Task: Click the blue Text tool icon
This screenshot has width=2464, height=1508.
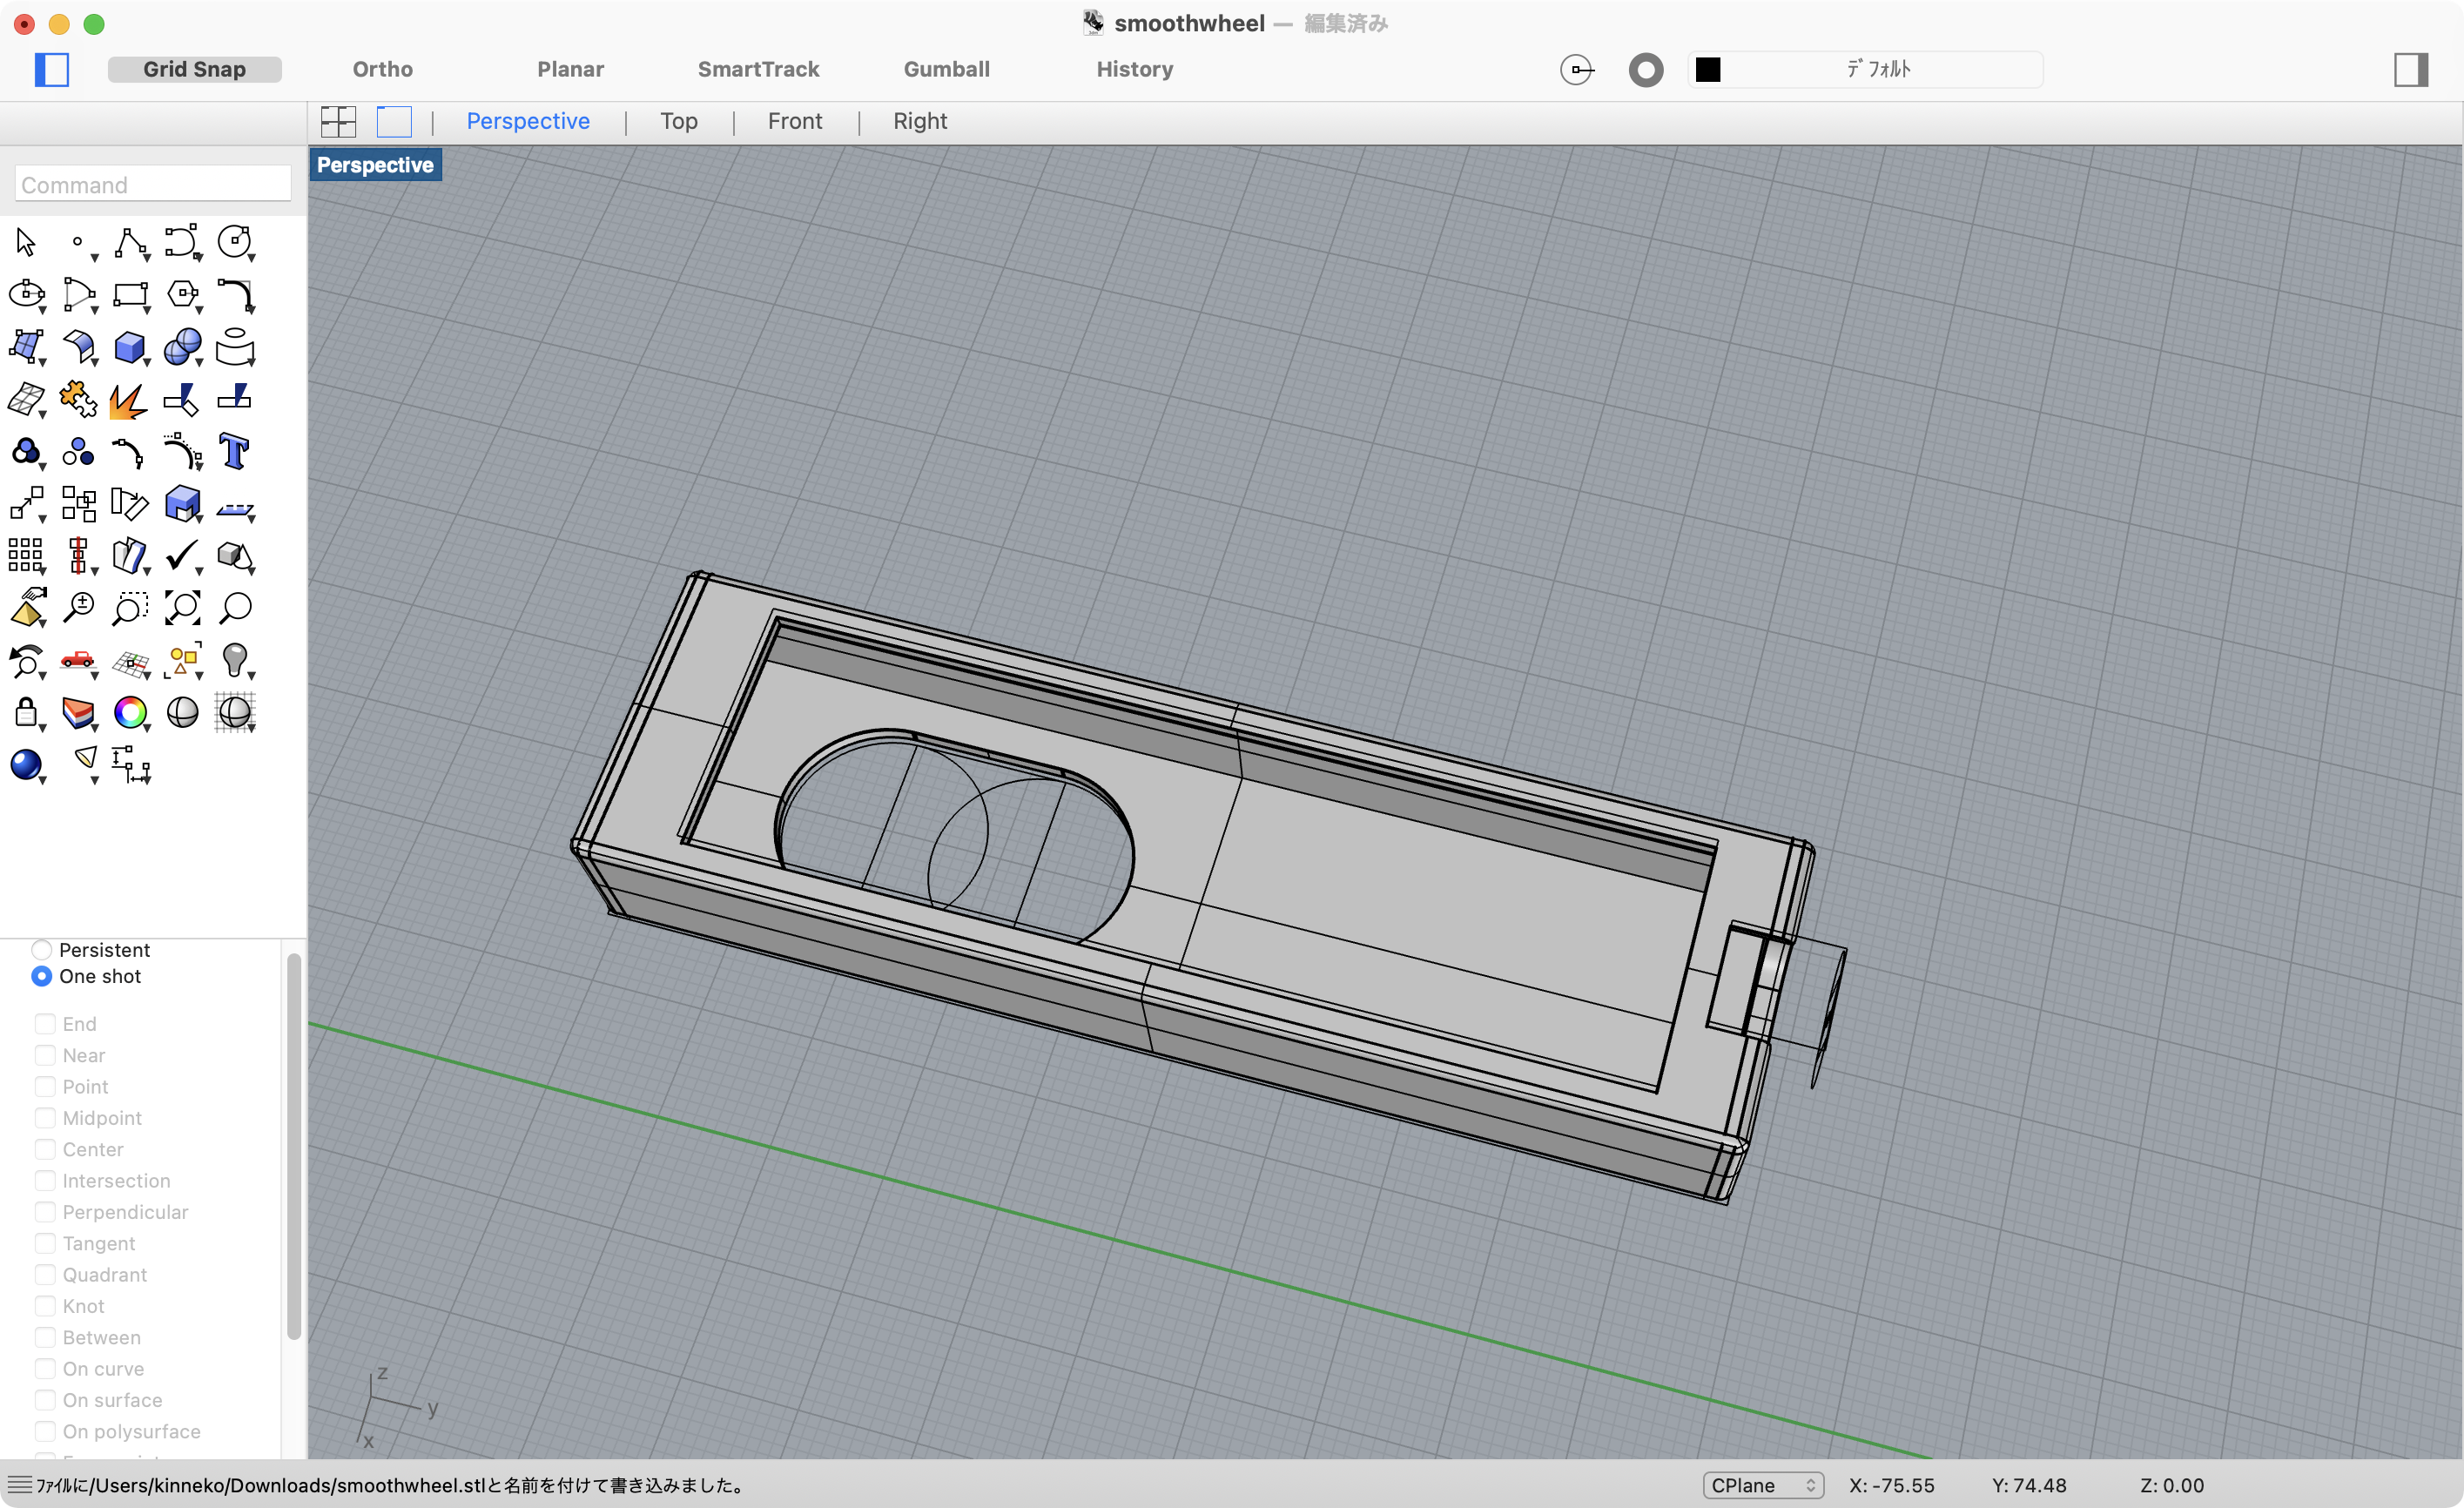Action: click(235, 452)
